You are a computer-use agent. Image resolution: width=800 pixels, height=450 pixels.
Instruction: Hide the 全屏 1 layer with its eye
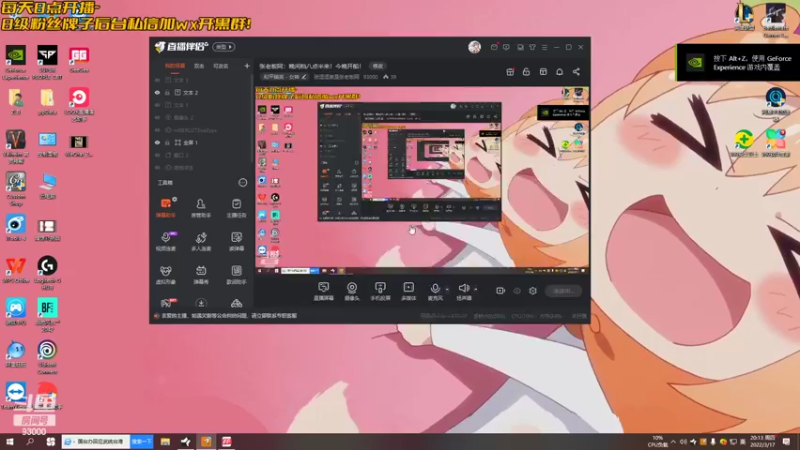158,142
